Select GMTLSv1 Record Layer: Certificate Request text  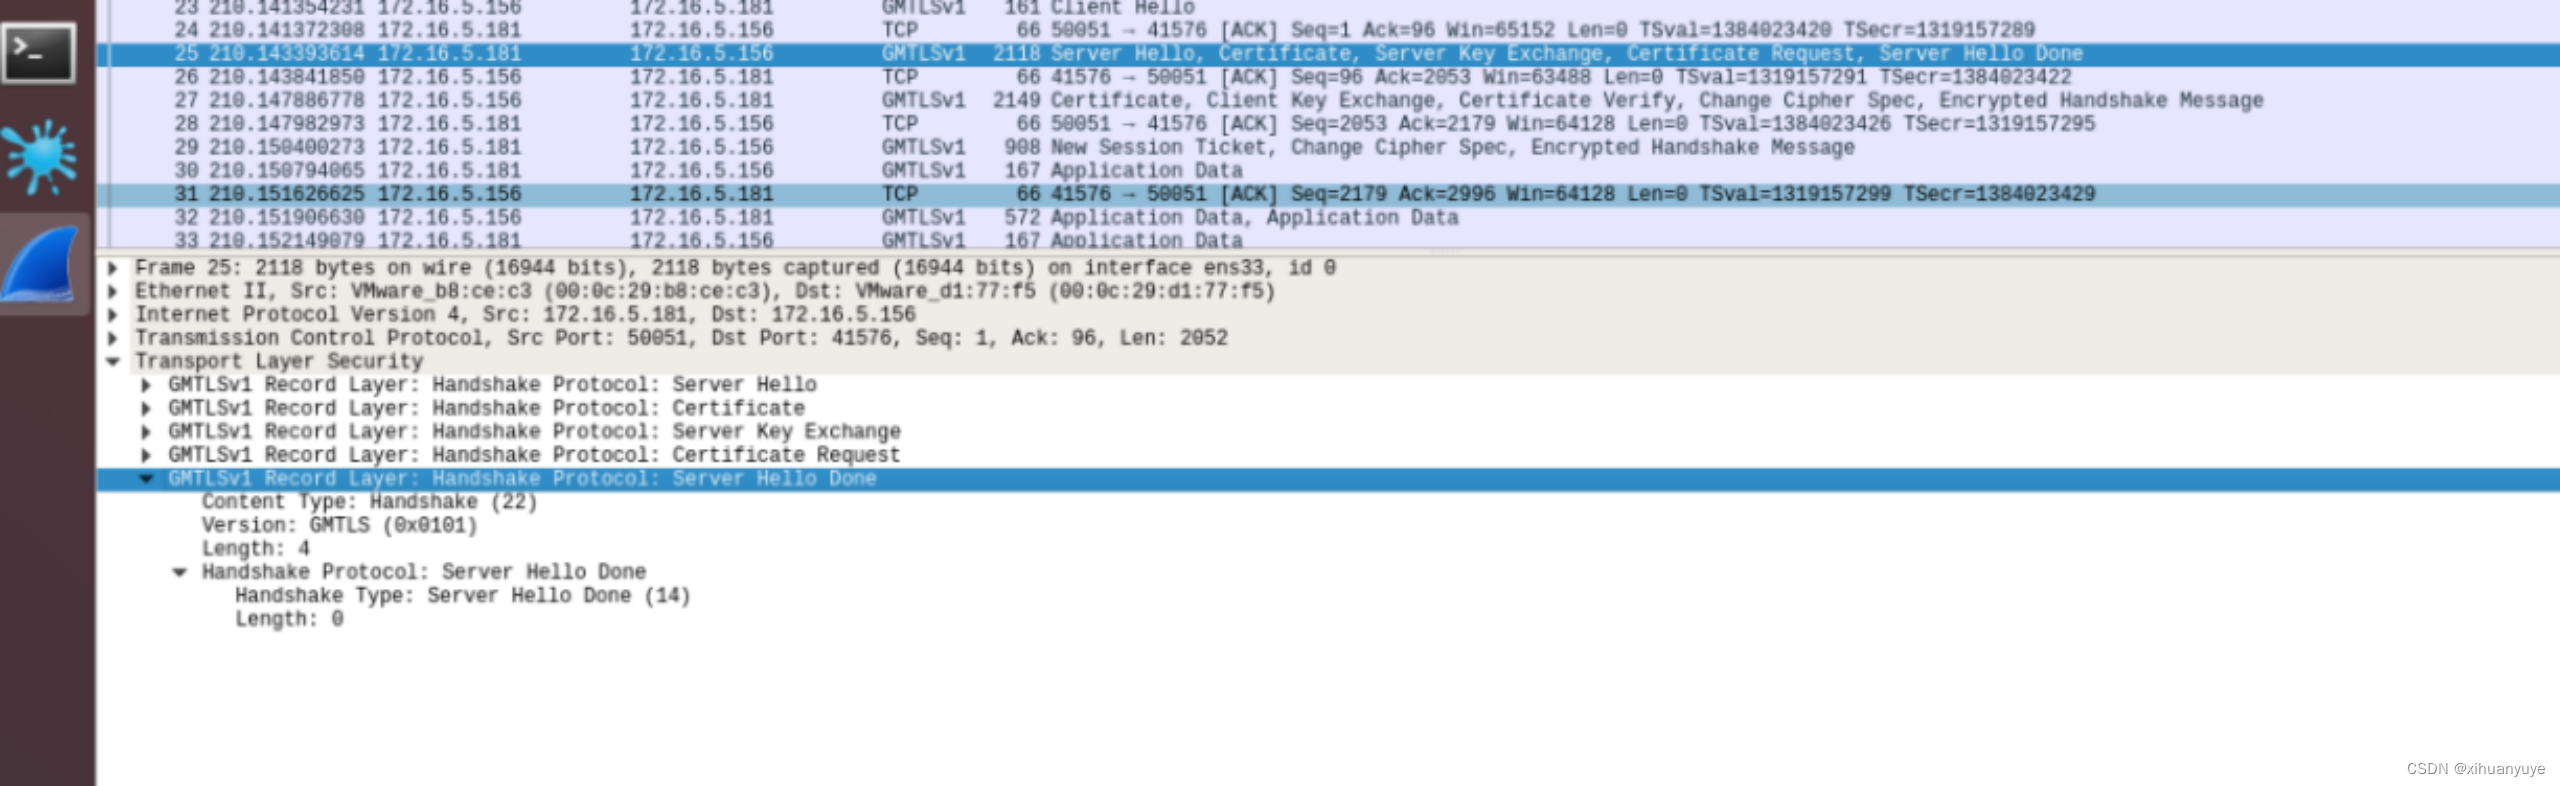tap(534, 455)
